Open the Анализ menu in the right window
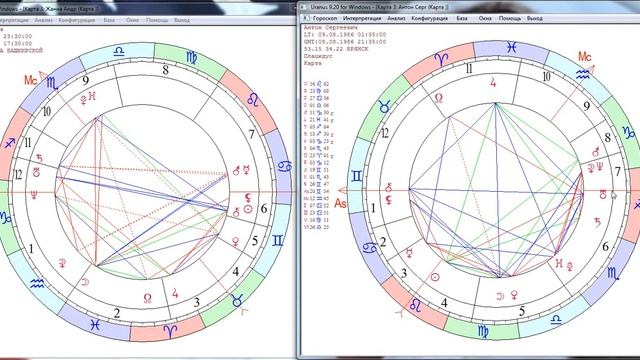This screenshot has width=640, height=360. coord(396,18)
